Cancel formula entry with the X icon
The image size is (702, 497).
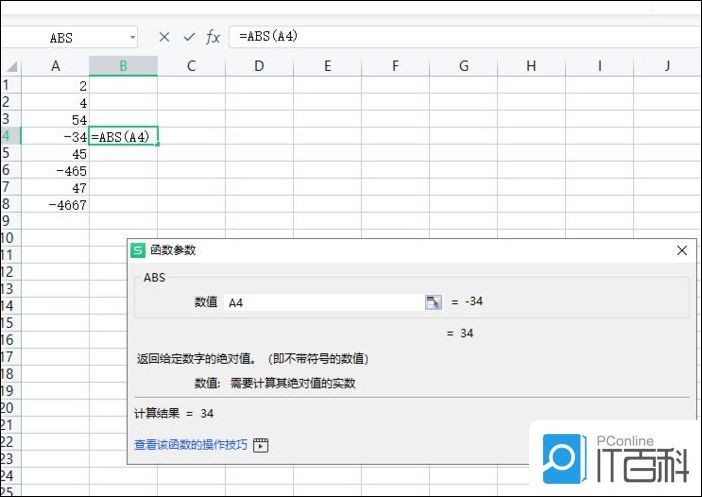164,37
